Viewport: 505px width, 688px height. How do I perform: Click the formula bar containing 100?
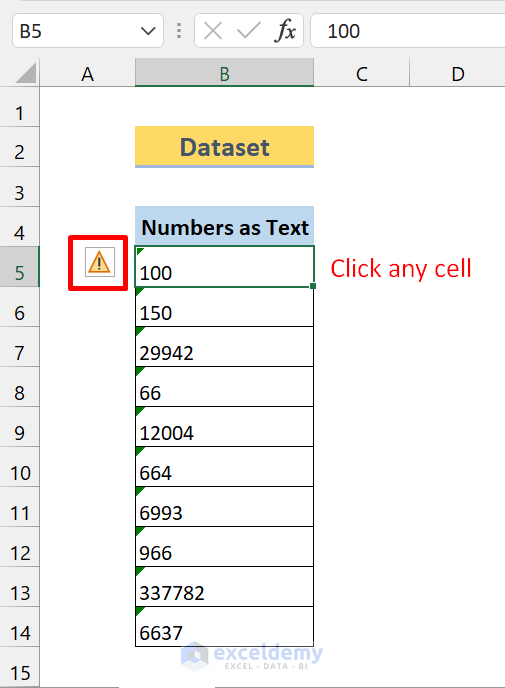[x=408, y=31]
